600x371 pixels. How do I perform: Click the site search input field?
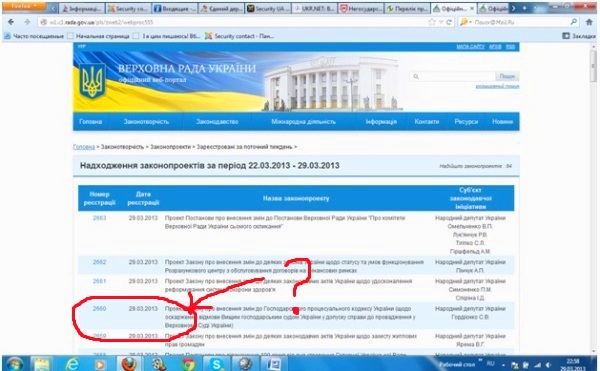(453, 76)
